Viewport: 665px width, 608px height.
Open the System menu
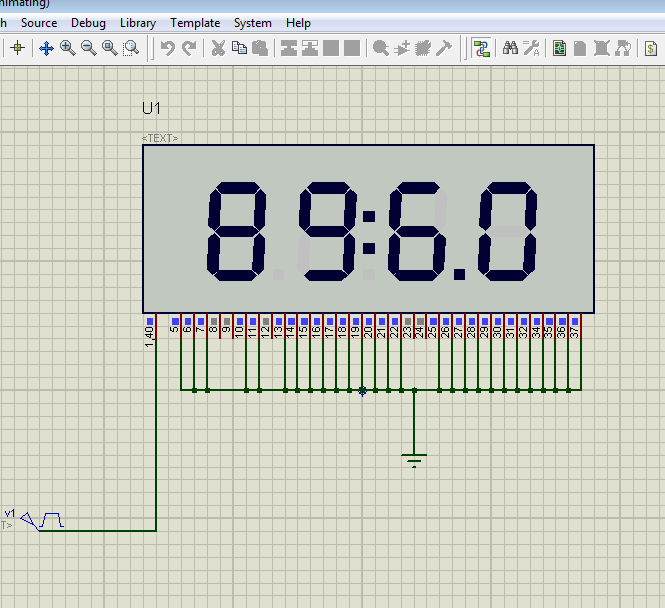253,23
